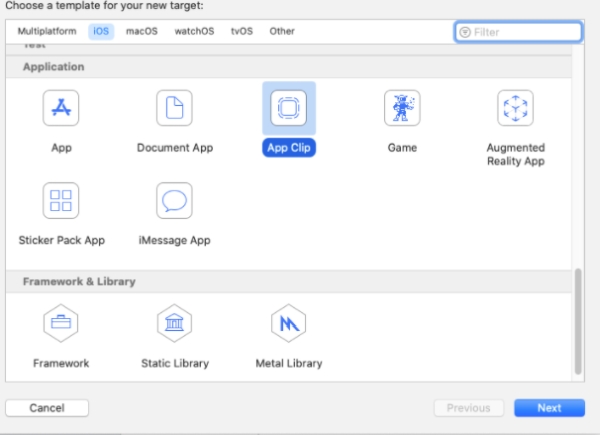This screenshot has width=600, height=435.
Task: Click the iMessage App label
Action: [x=174, y=240]
